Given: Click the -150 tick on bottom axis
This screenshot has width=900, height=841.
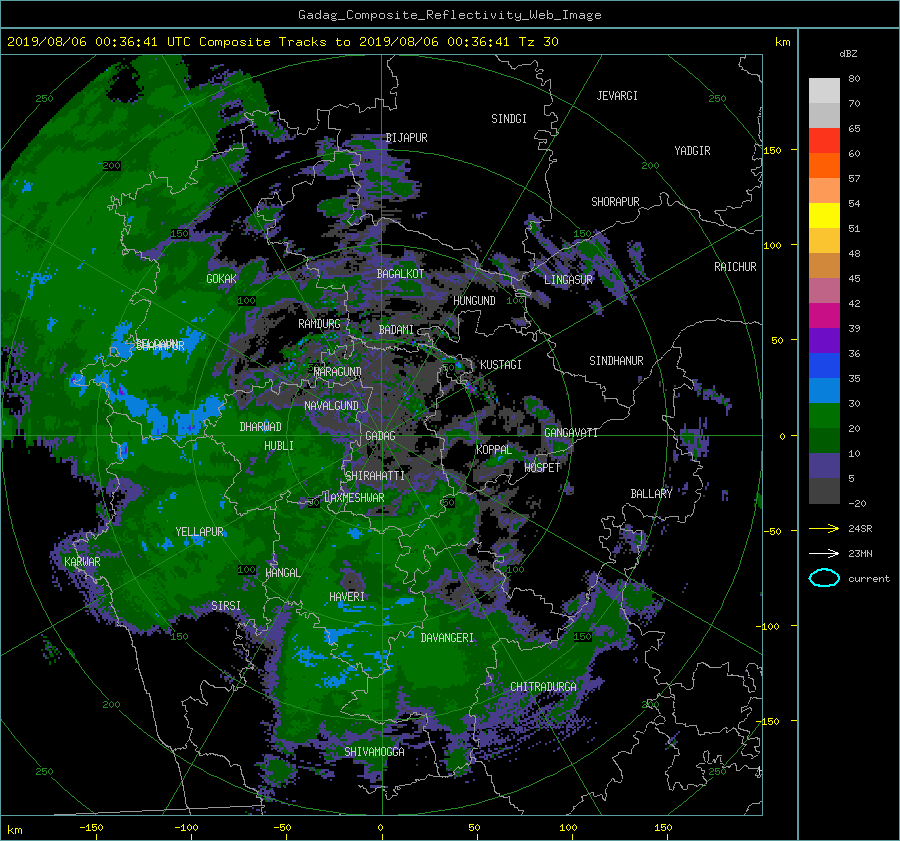Looking at the screenshot, I should pos(91,828).
